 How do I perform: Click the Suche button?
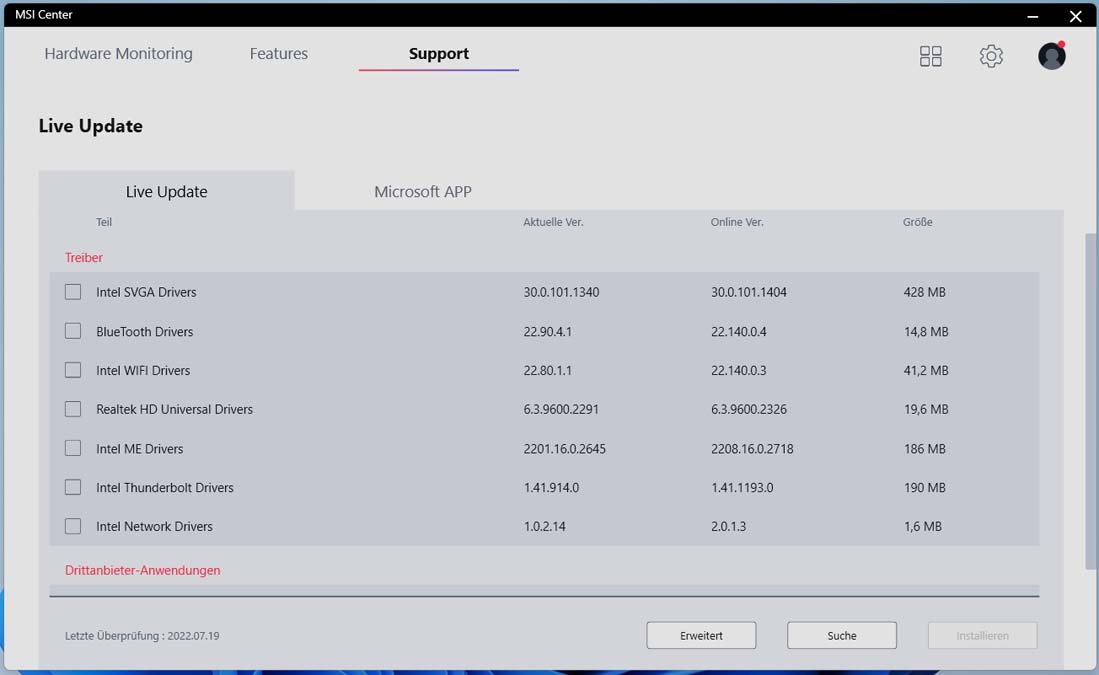click(x=842, y=635)
